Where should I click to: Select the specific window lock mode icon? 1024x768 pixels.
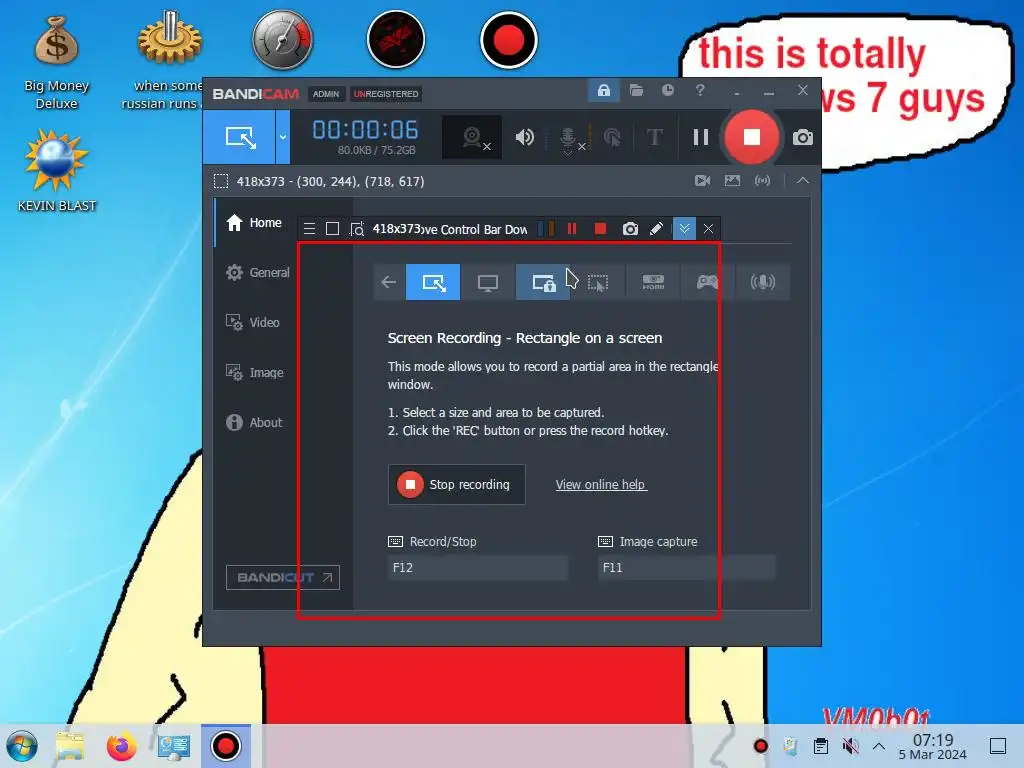coord(543,282)
